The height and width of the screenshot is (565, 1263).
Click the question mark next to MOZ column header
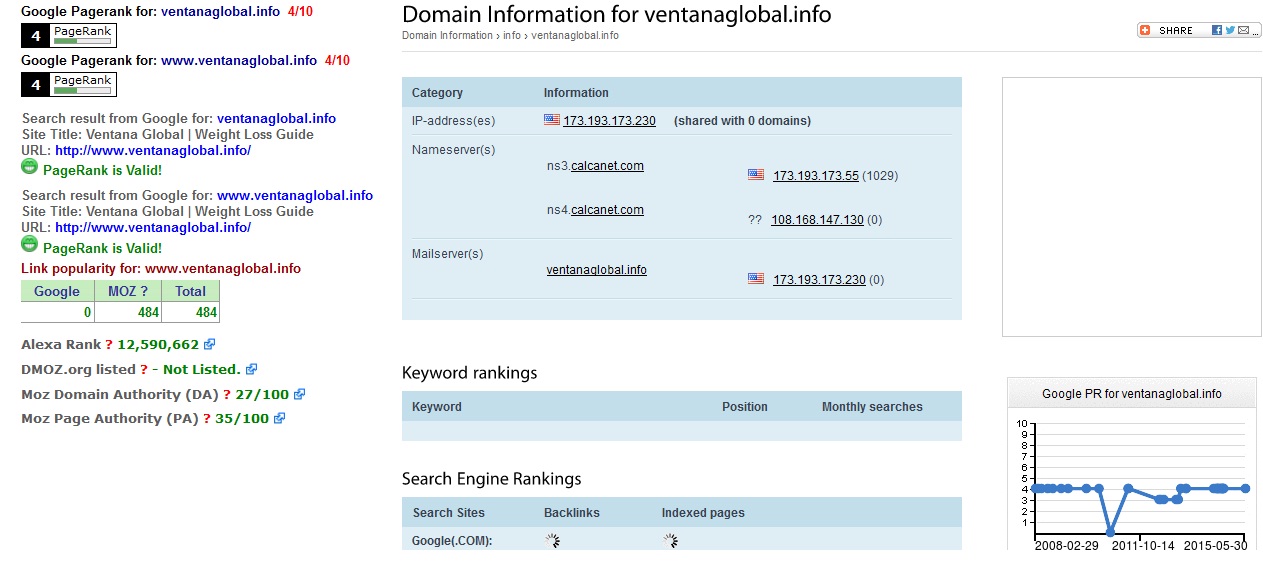tap(143, 291)
